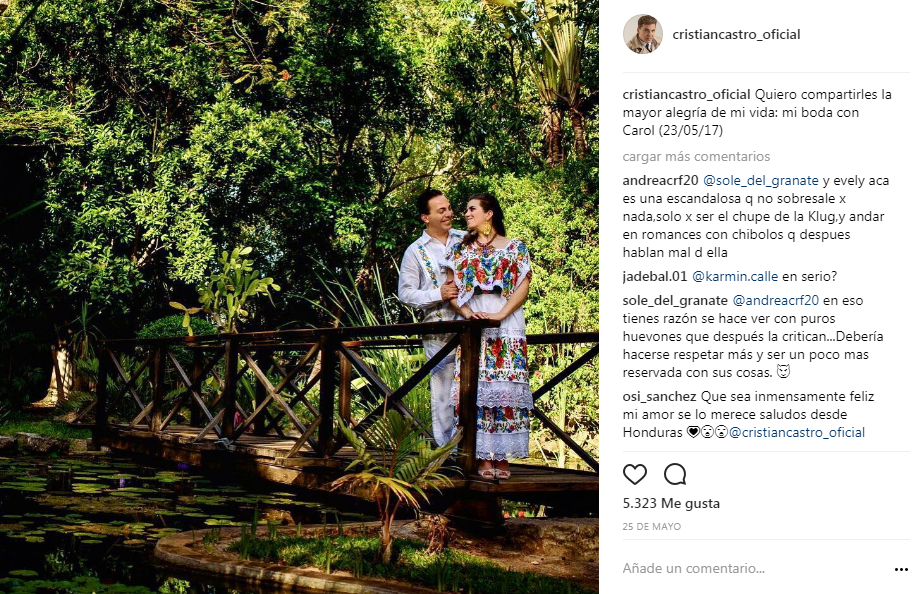Image resolution: width=914 pixels, height=594 pixels.
Task: Open the three-dot more options menu
Action: click(x=901, y=569)
